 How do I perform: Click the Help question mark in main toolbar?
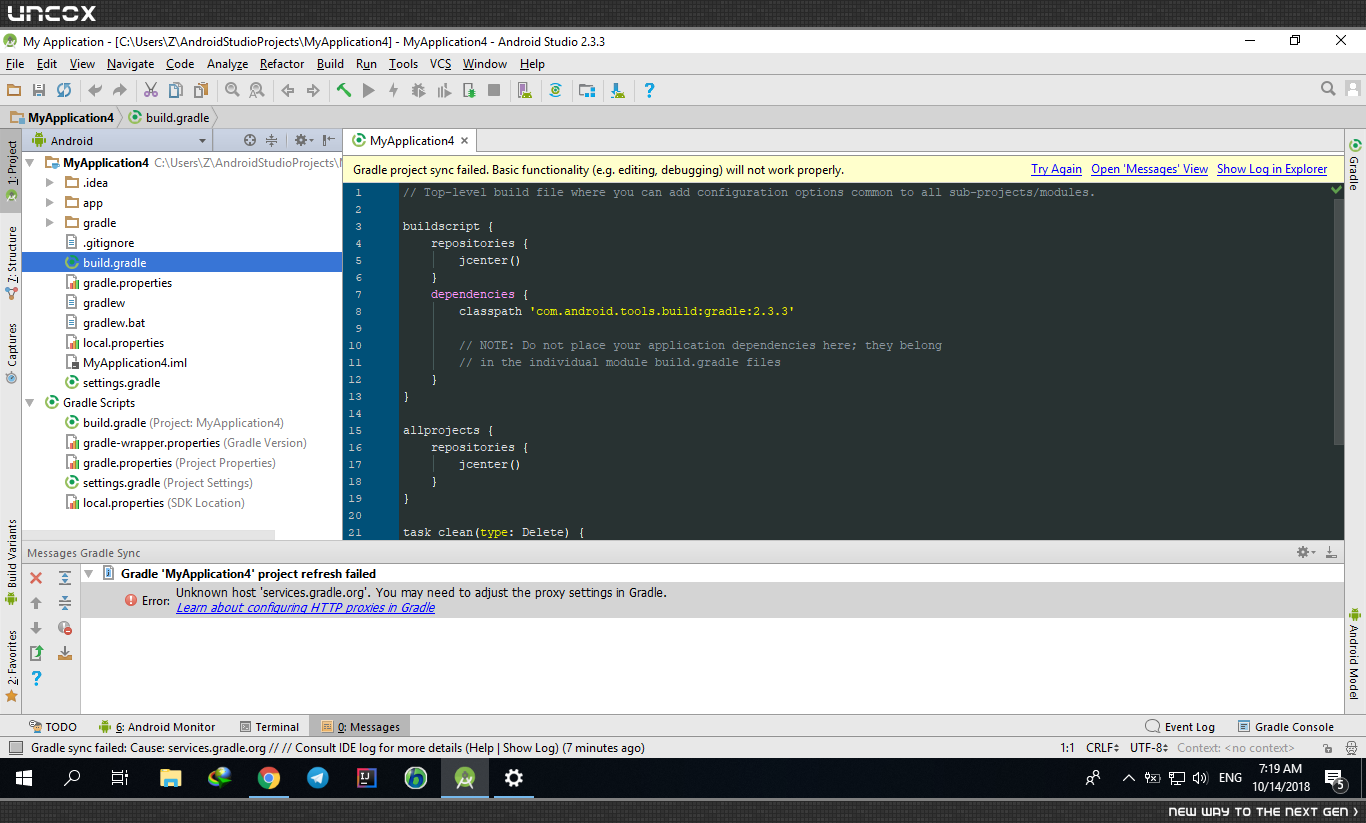click(649, 90)
